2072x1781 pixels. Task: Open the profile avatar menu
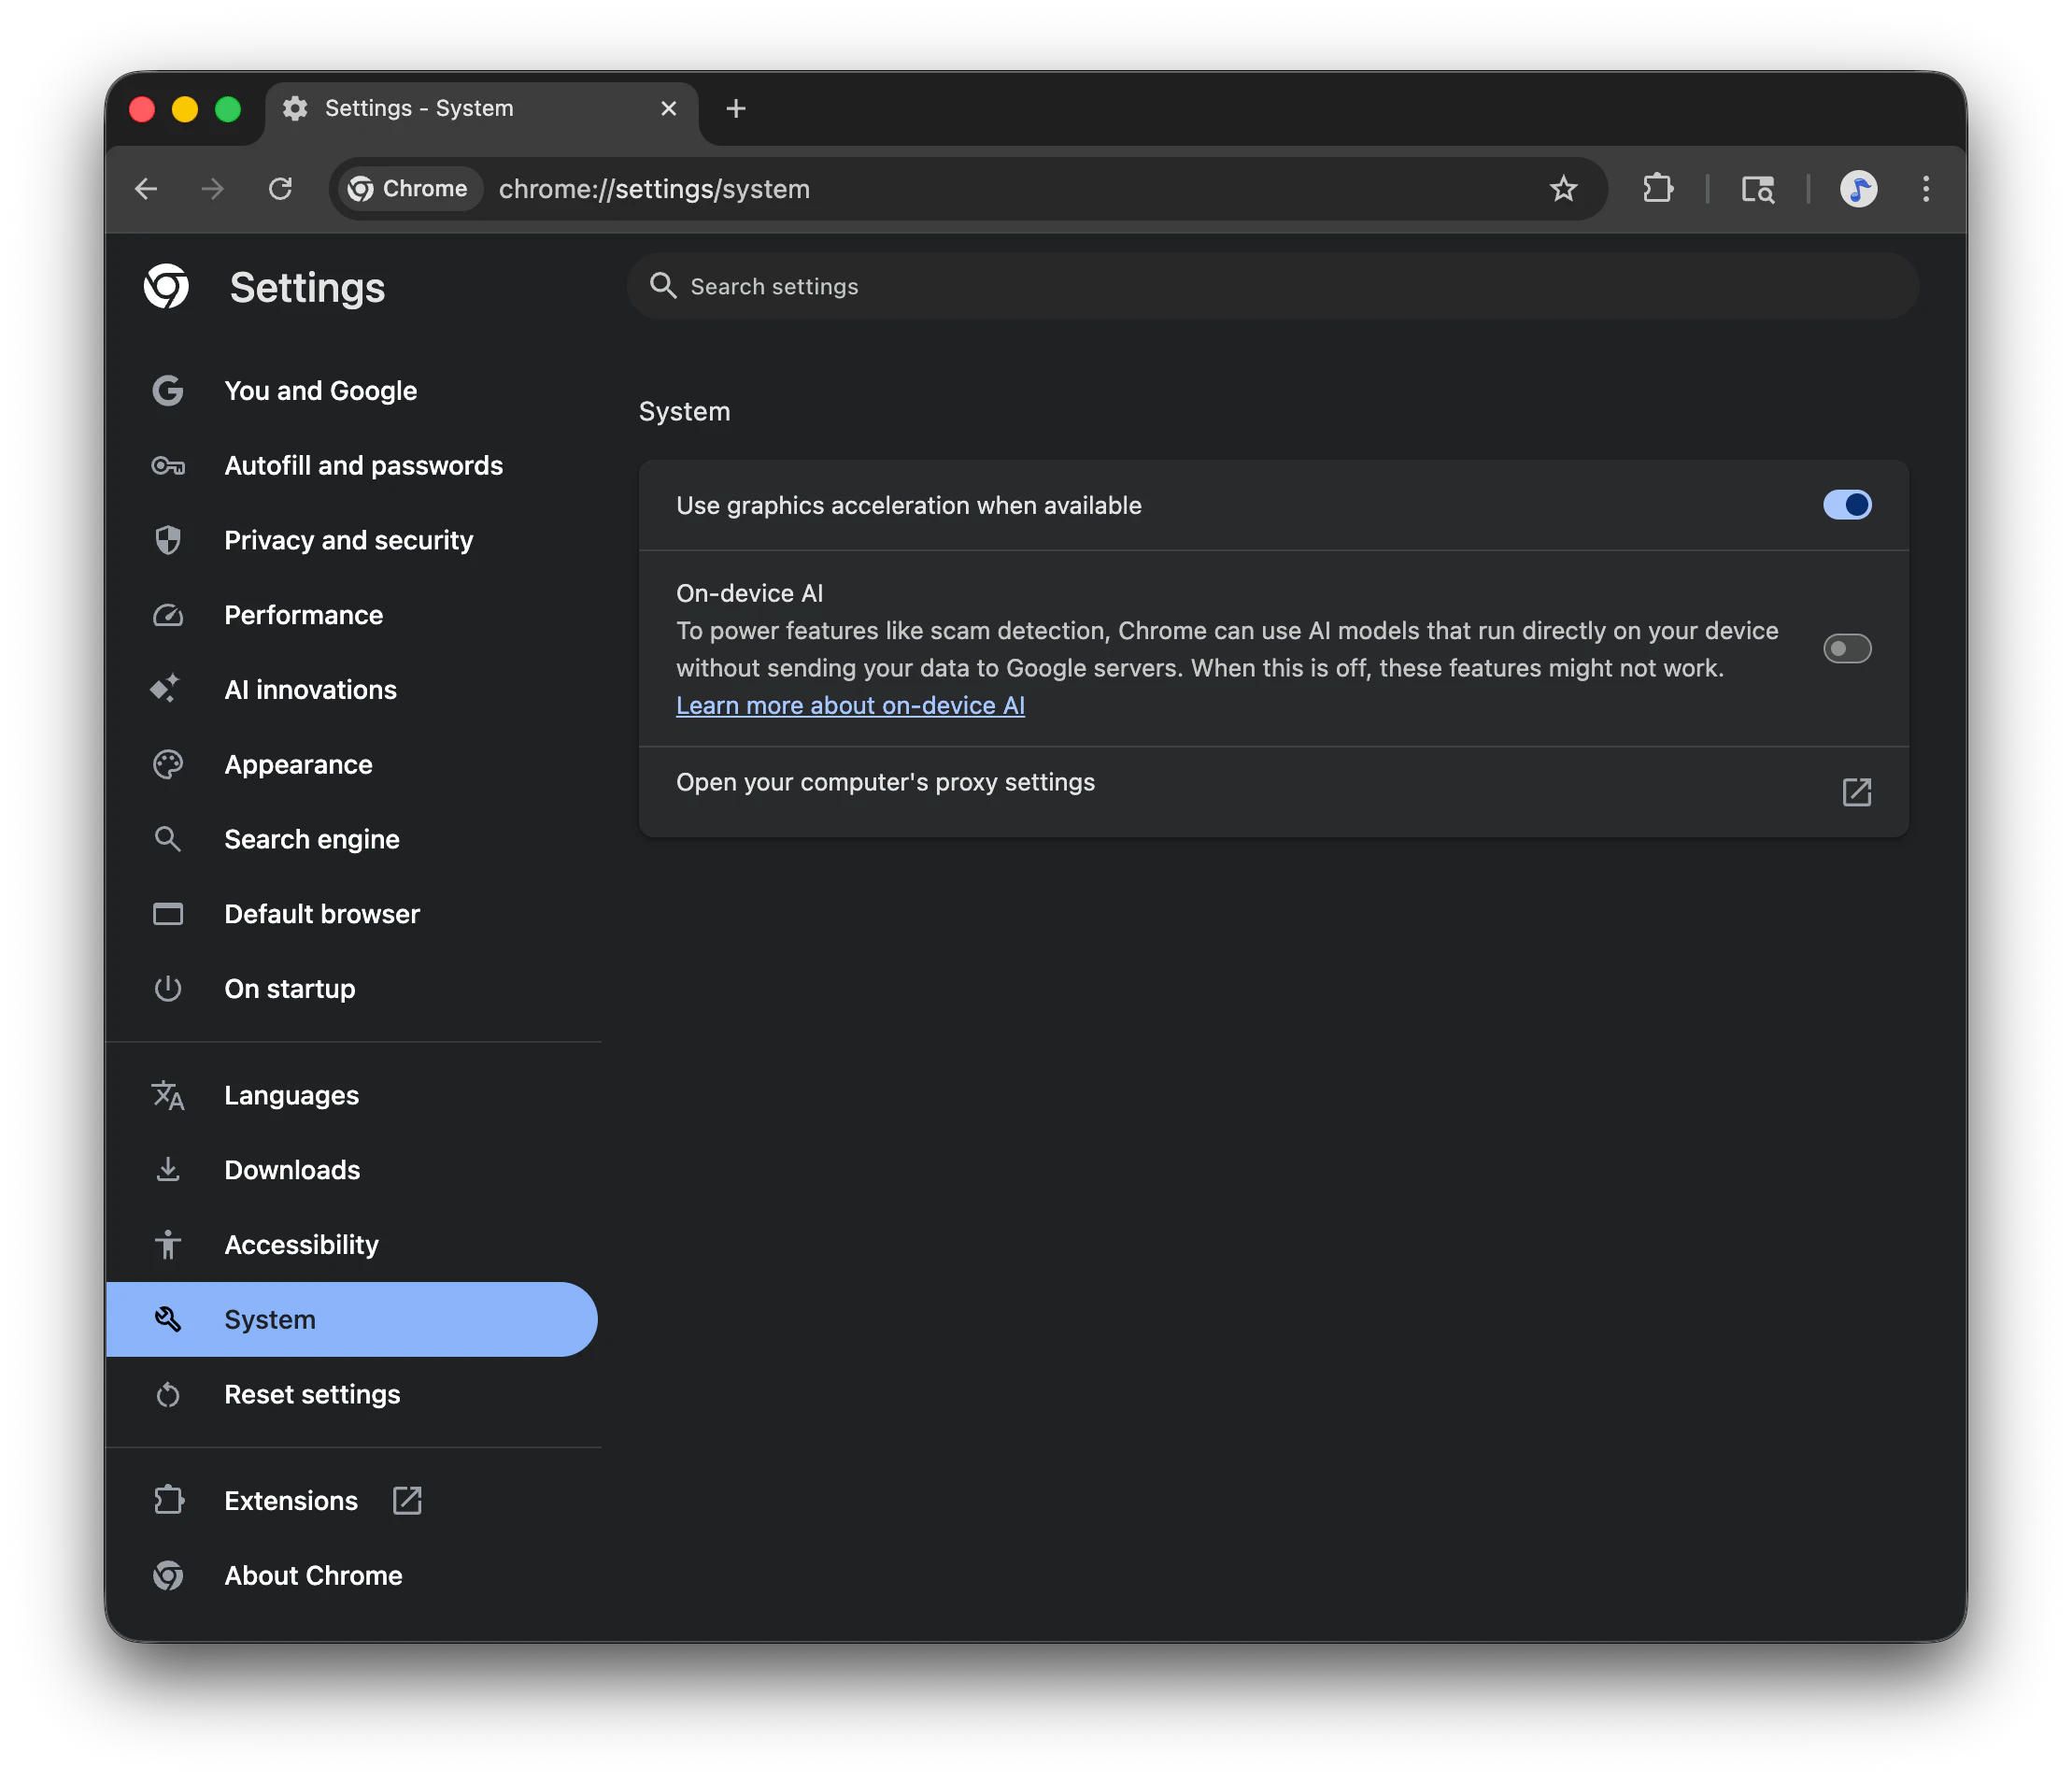1858,189
